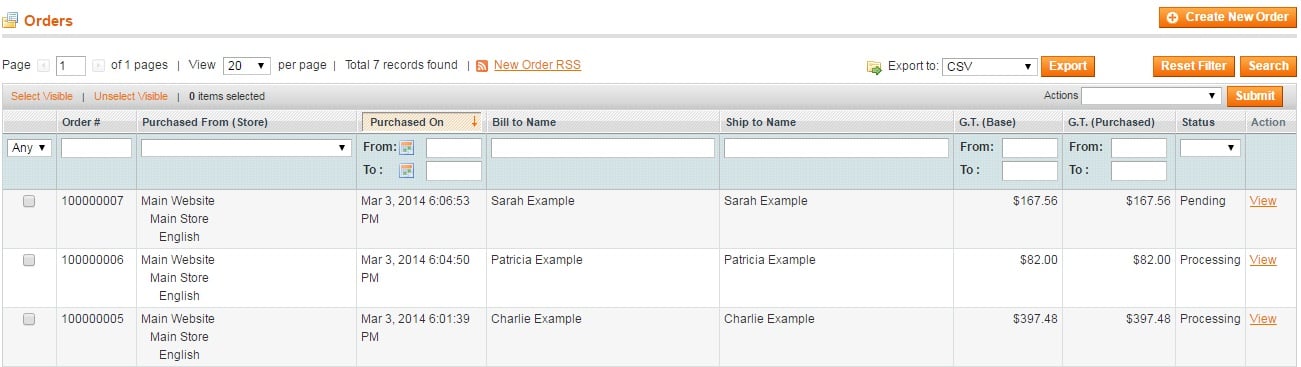Sort by the Bill to Name column header
Image resolution: width=1301 pixels, height=367 pixels.
524,122
